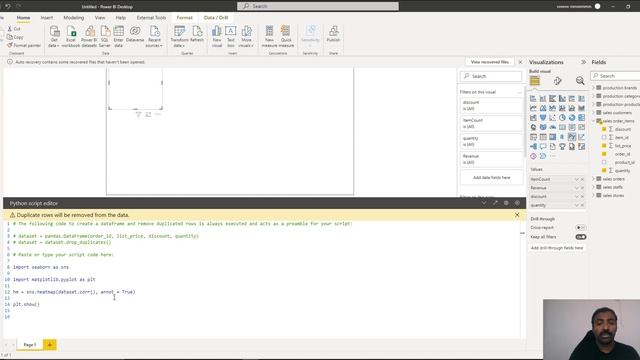This screenshot has height=360, width=640.
Task: Expand the sales customers table
Action: pos(593,113)
